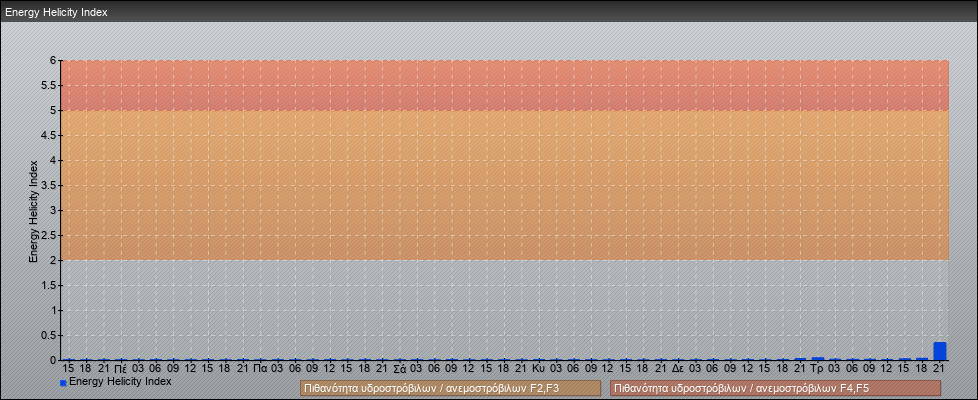Click the blue Energy Helicity Index legend marker

tap(63, 382)
